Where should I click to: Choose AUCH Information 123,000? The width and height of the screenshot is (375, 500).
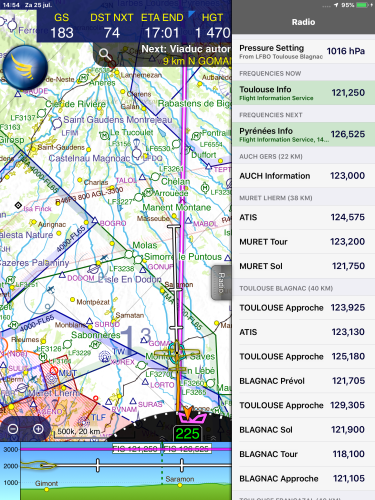(x=303, y=176)
